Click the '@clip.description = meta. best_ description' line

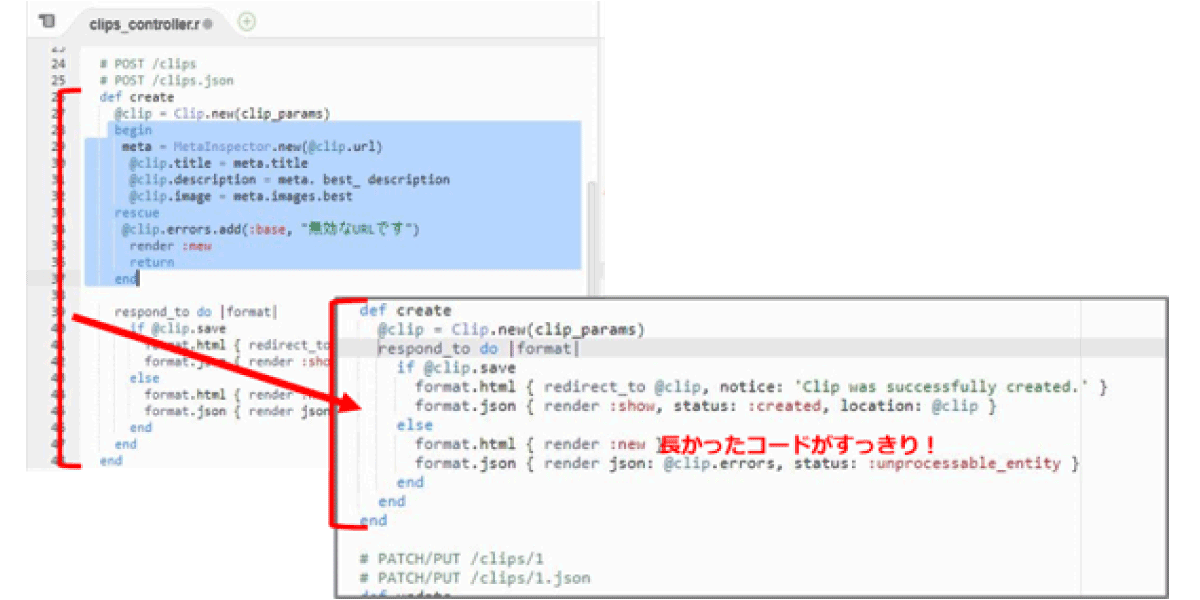coord(289,180)
